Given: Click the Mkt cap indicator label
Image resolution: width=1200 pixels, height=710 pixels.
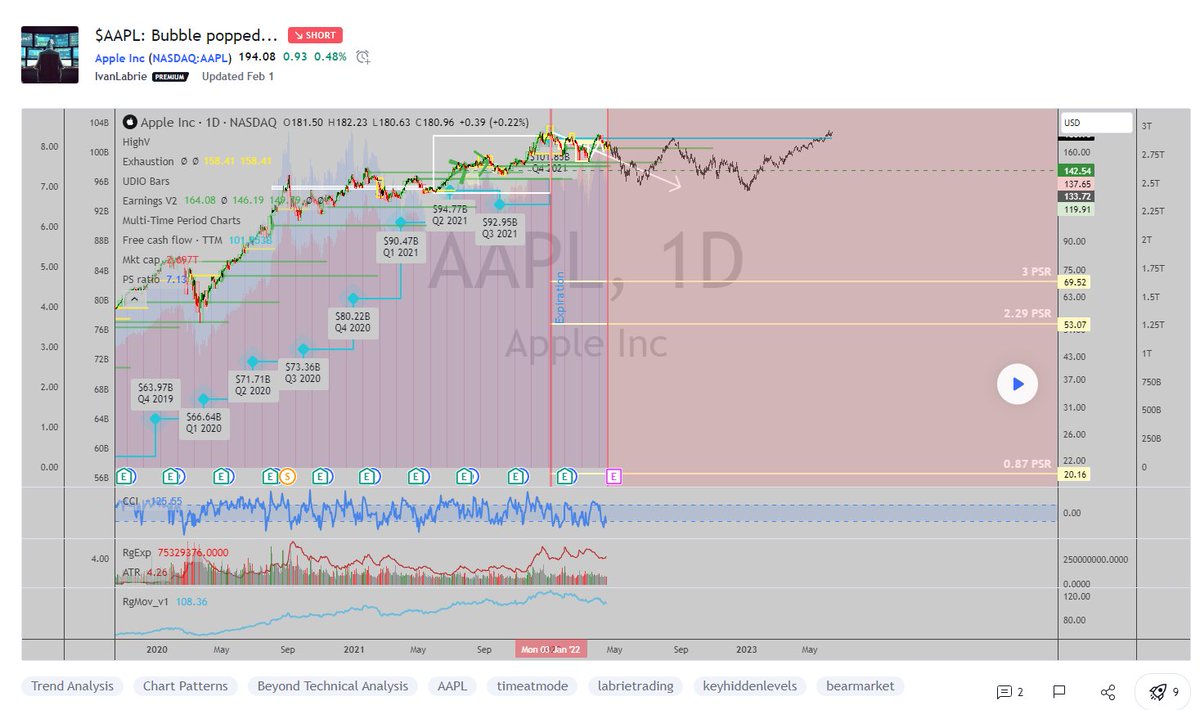Looking at the screenshot, I should coord(143,259).
